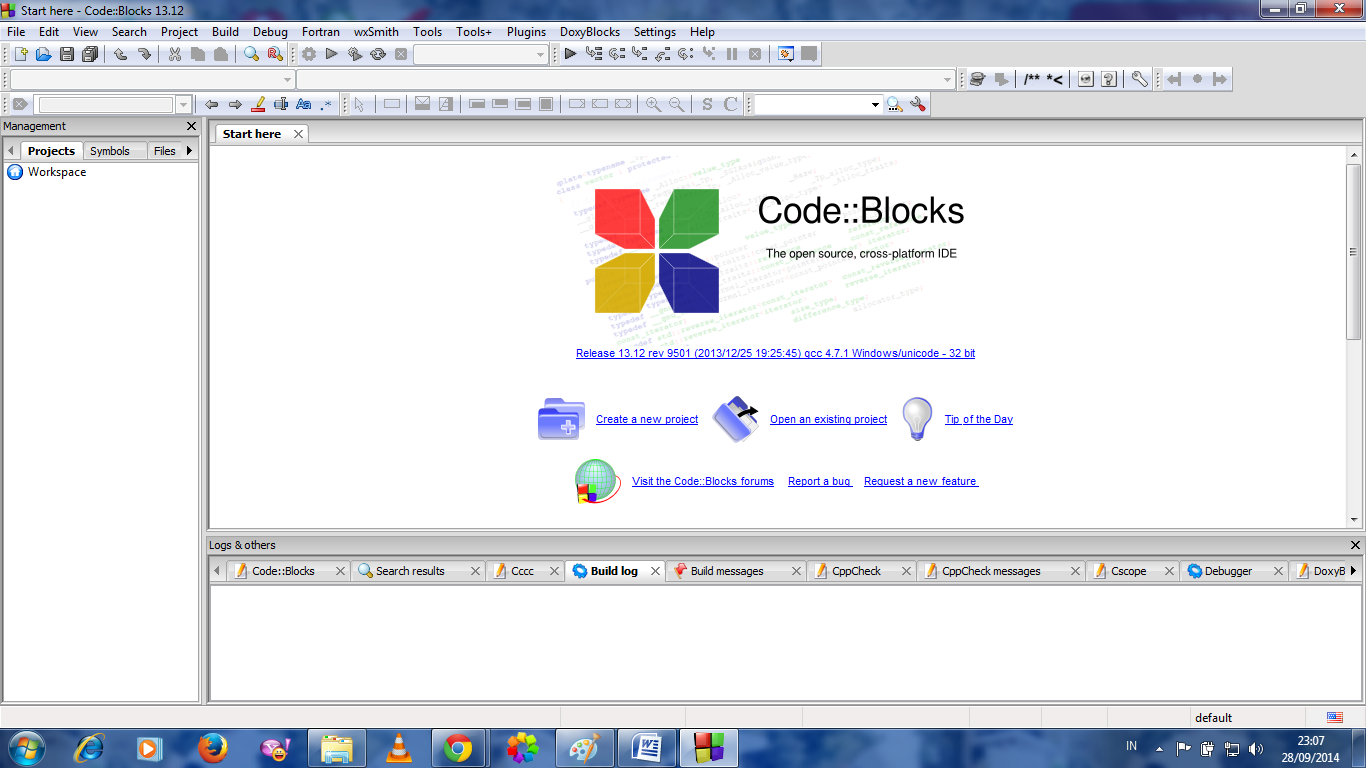The image size is (1366, 768).
Task: Click the Open file folder icon
Action: [x=43, y=54]
